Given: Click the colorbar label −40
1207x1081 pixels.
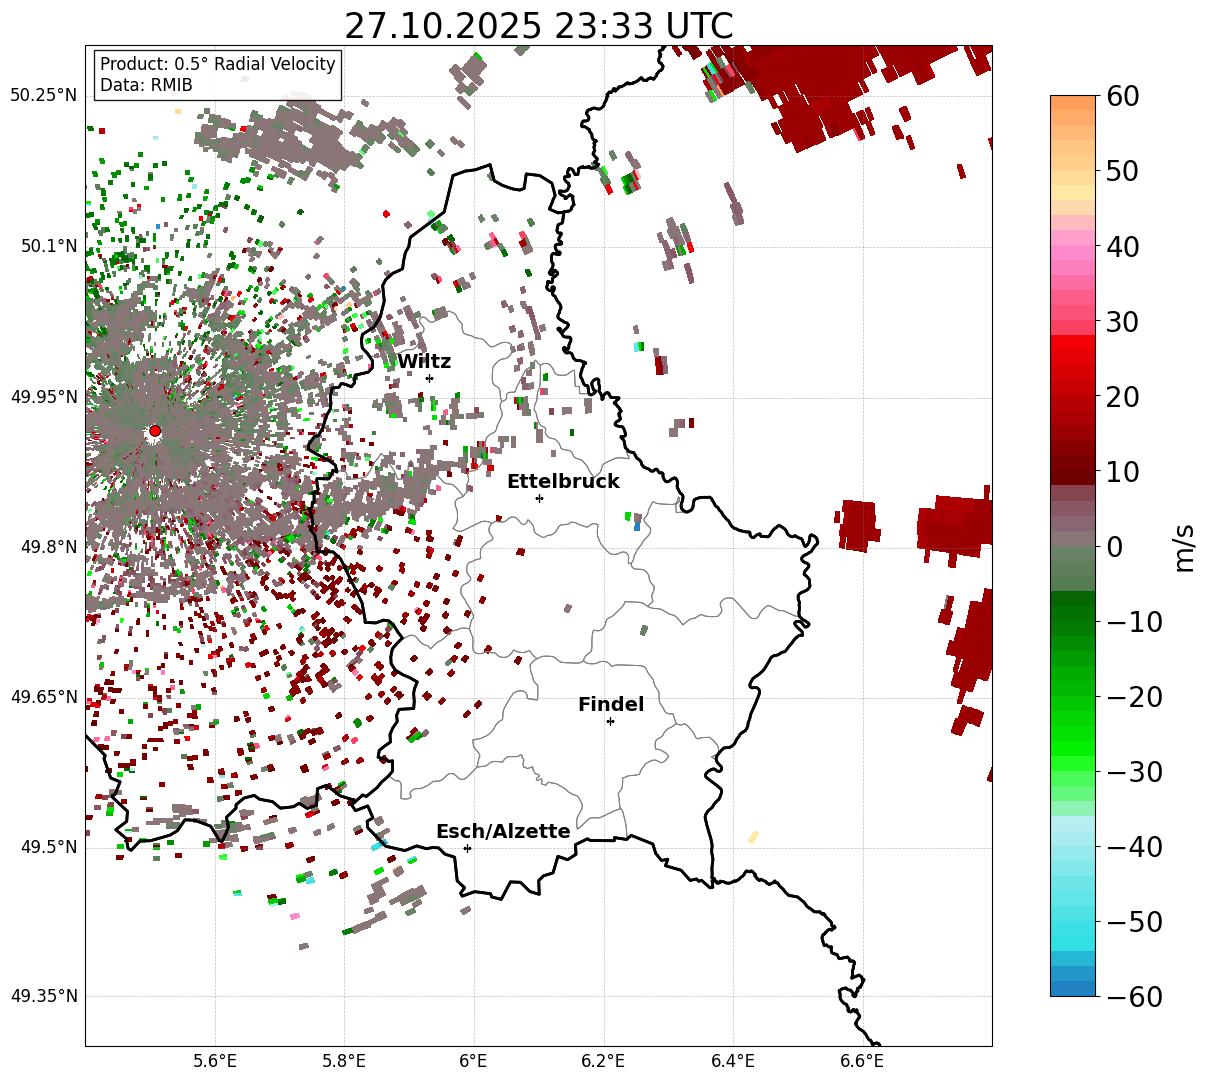Looking at the screenshot, I should (x=1134, y=846).
